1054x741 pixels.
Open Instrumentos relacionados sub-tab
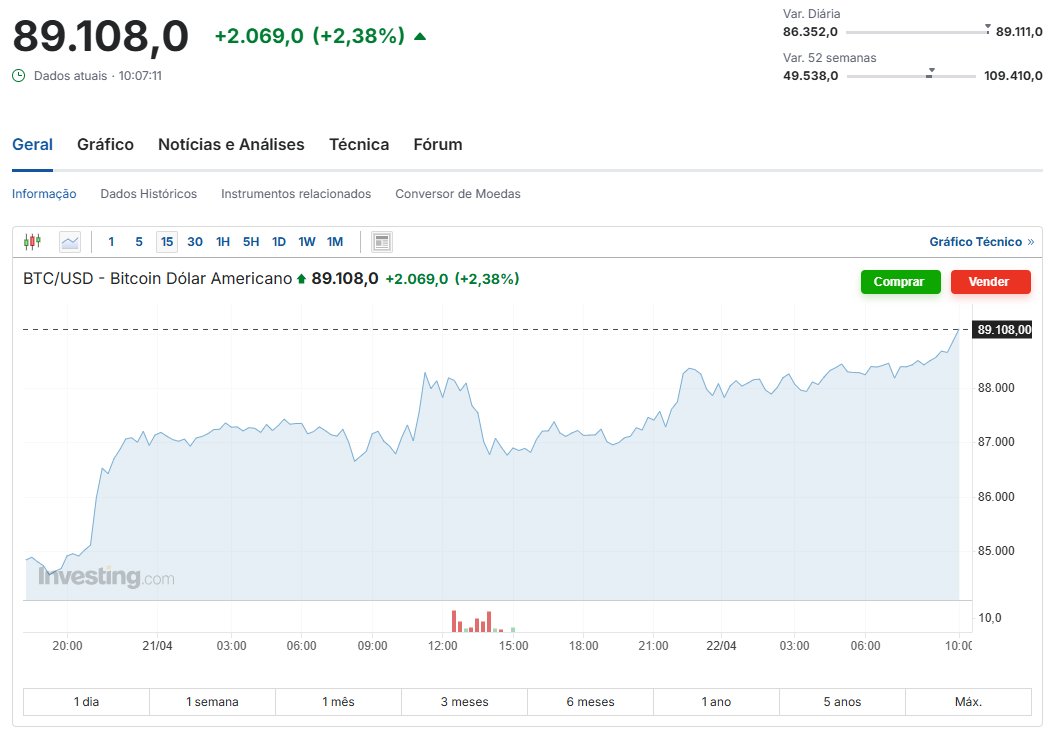coord(296,194)
